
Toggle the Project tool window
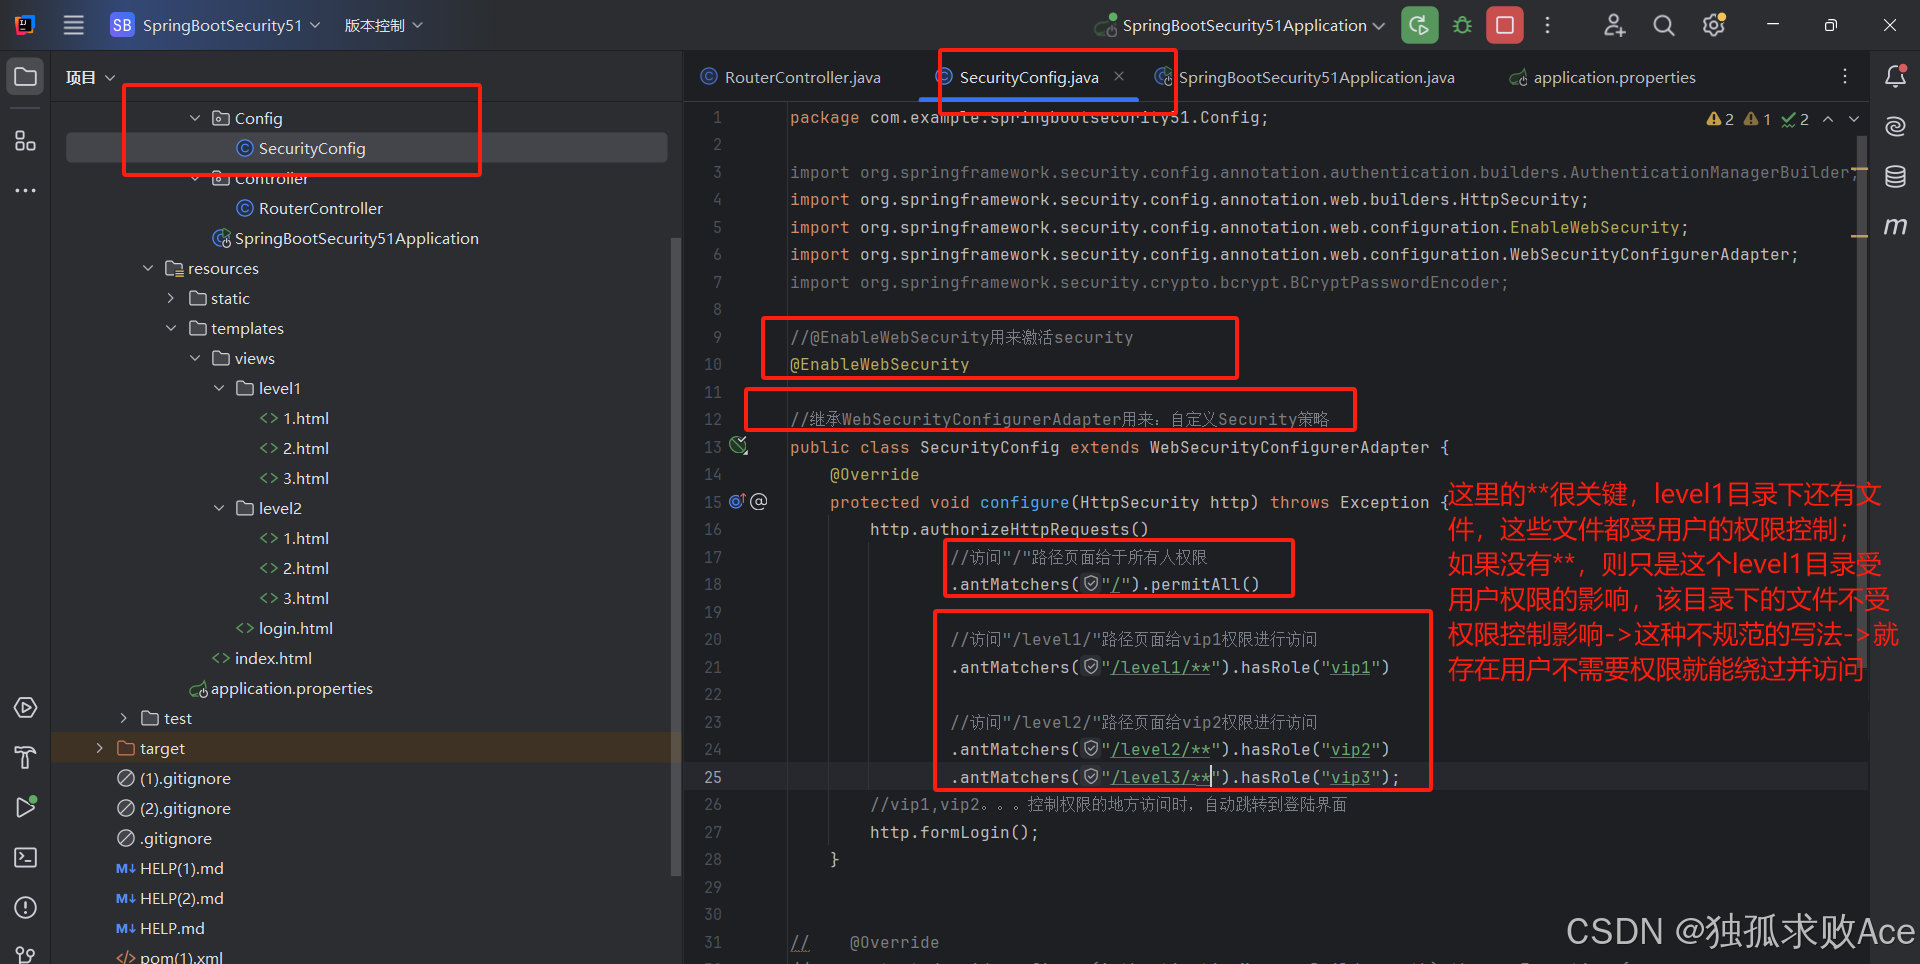[x=26, y=77]
